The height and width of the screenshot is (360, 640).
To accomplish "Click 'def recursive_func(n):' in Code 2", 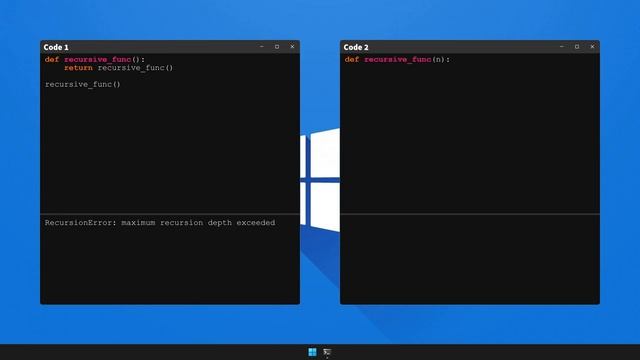I will coord(397,60).
